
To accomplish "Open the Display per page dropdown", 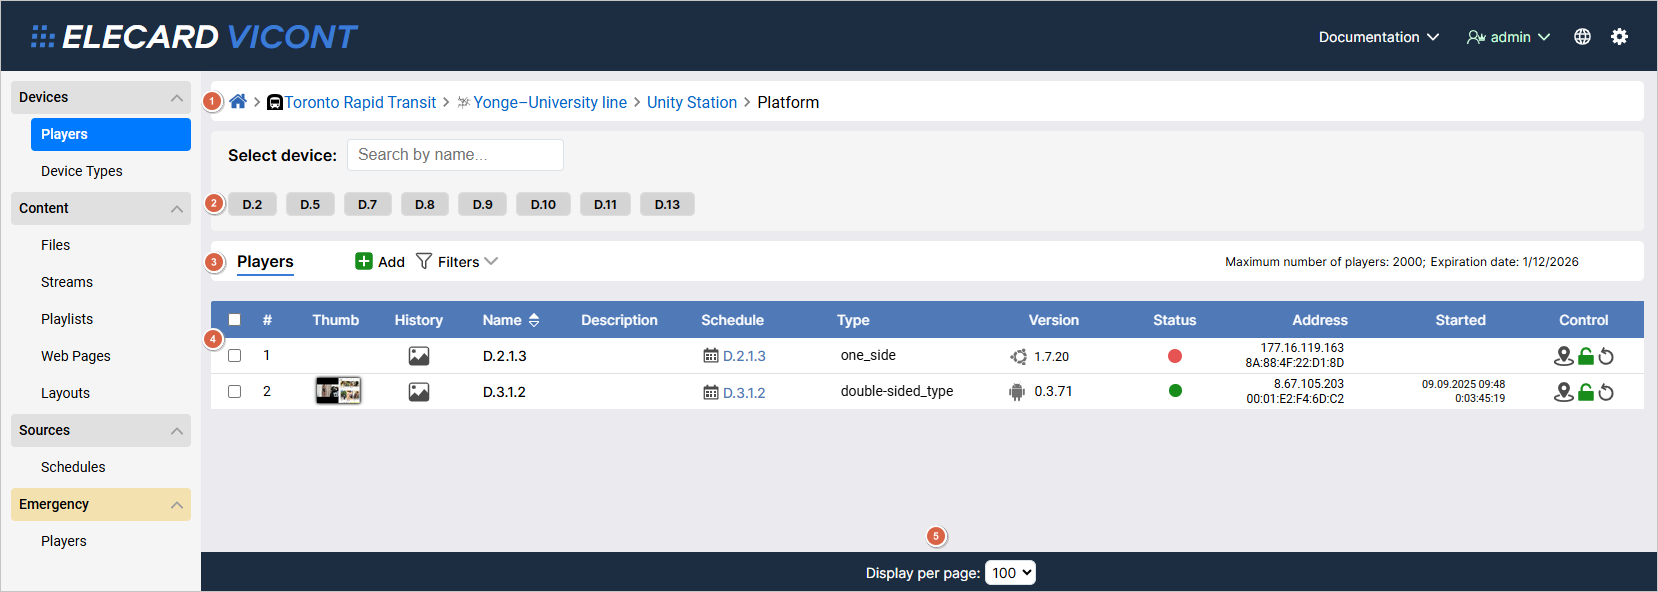I will point(1010,573).
